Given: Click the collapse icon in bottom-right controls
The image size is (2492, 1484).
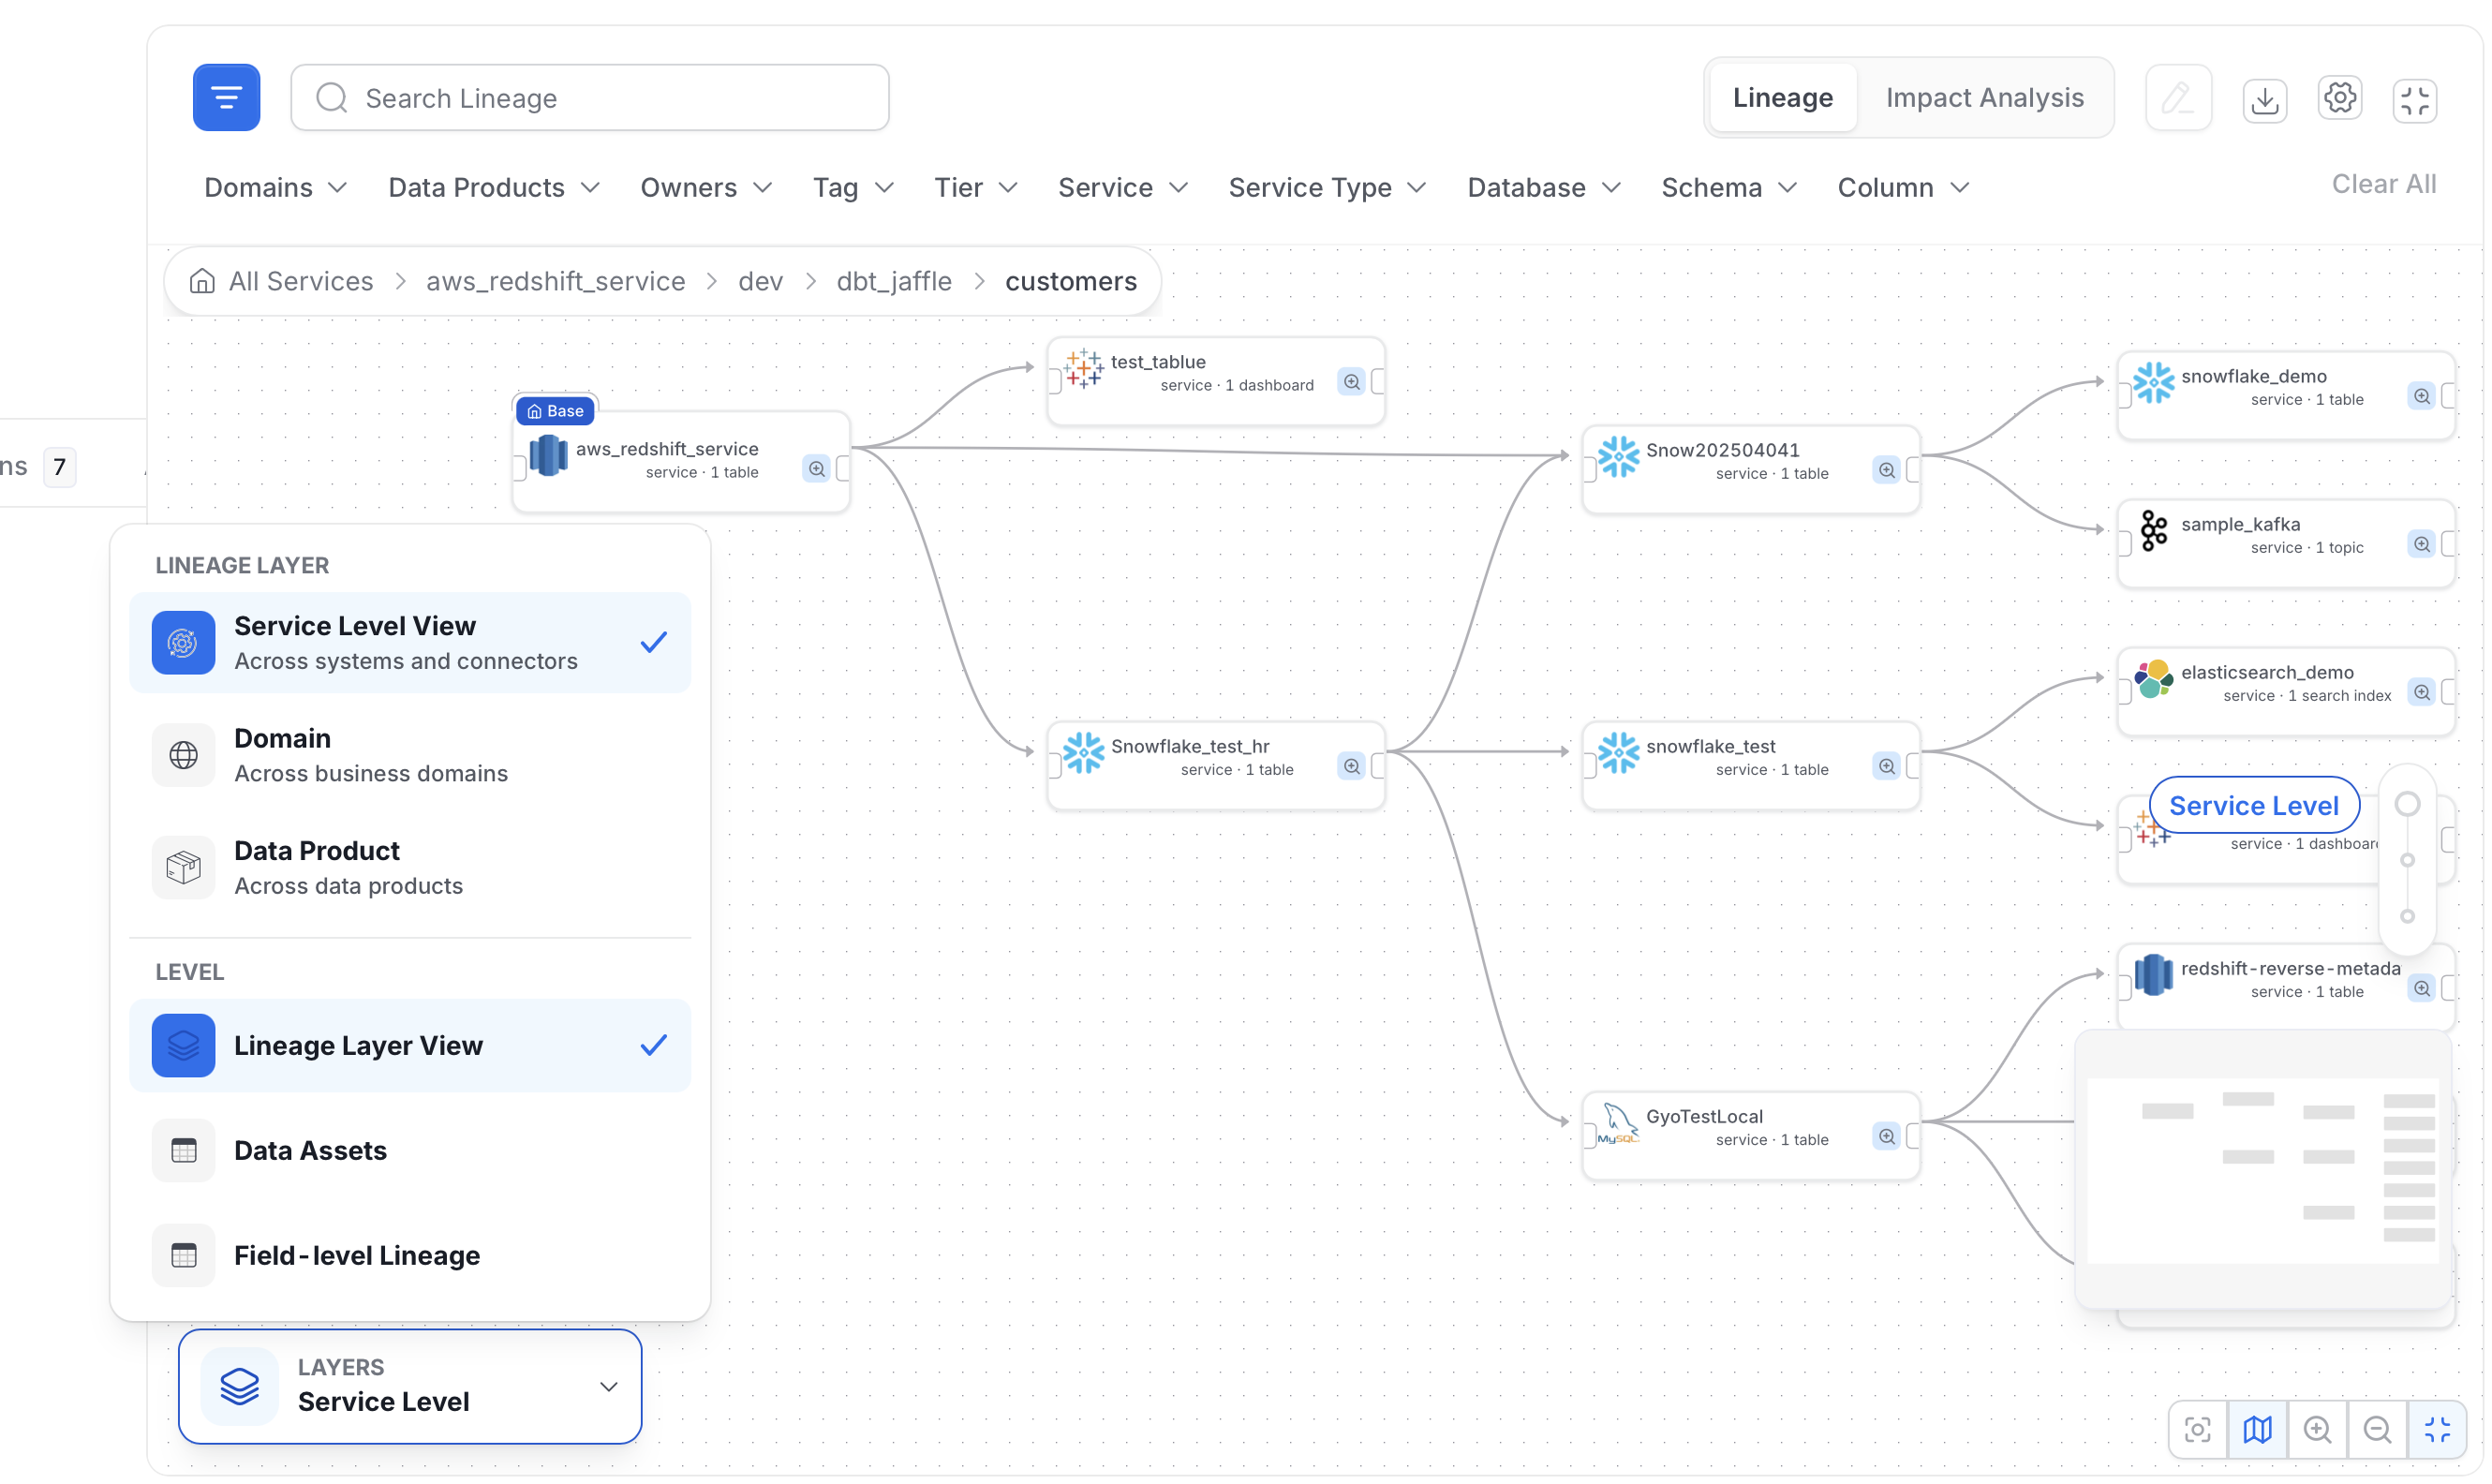Looking at the screenshot, I should (2437, 1429).
